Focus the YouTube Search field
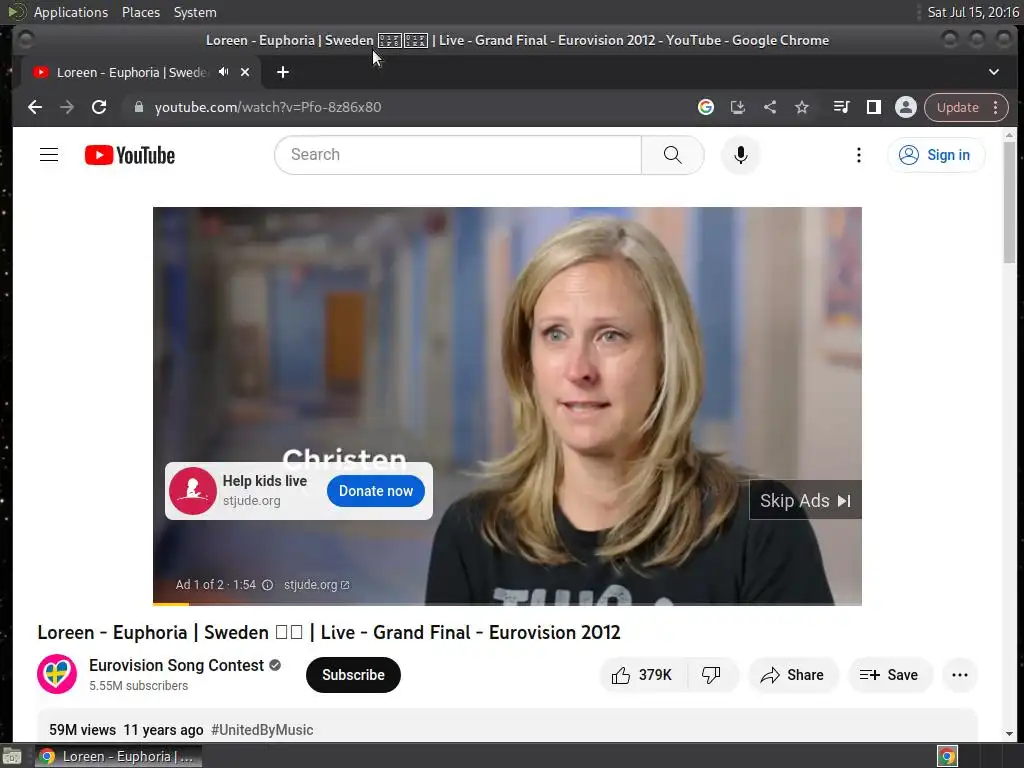Viewport: 1024px width, 768px height. coord(458,155)
